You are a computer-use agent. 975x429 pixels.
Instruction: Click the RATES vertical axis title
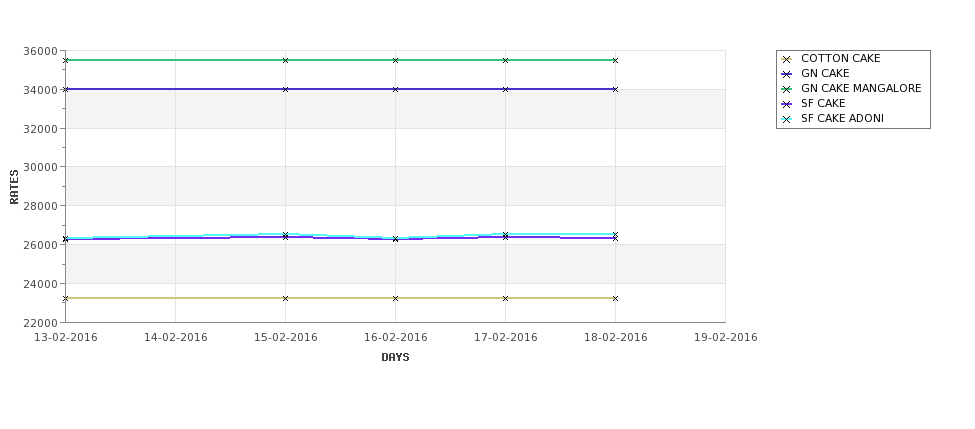click(14, 187)
